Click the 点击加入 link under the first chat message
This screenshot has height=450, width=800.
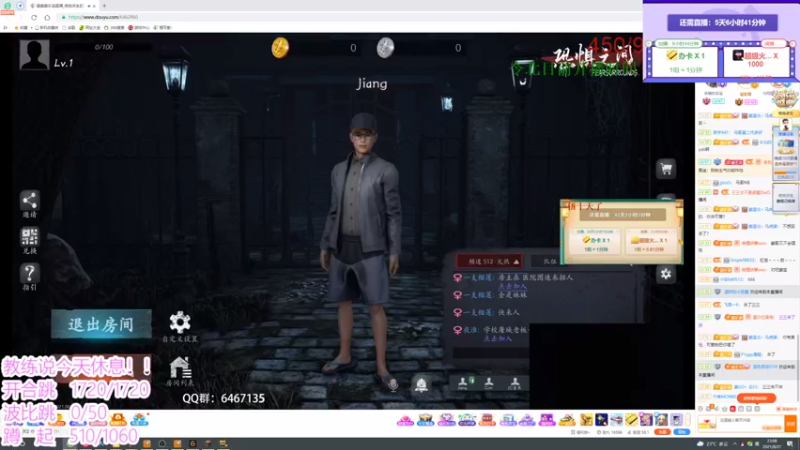coord(512,286)
